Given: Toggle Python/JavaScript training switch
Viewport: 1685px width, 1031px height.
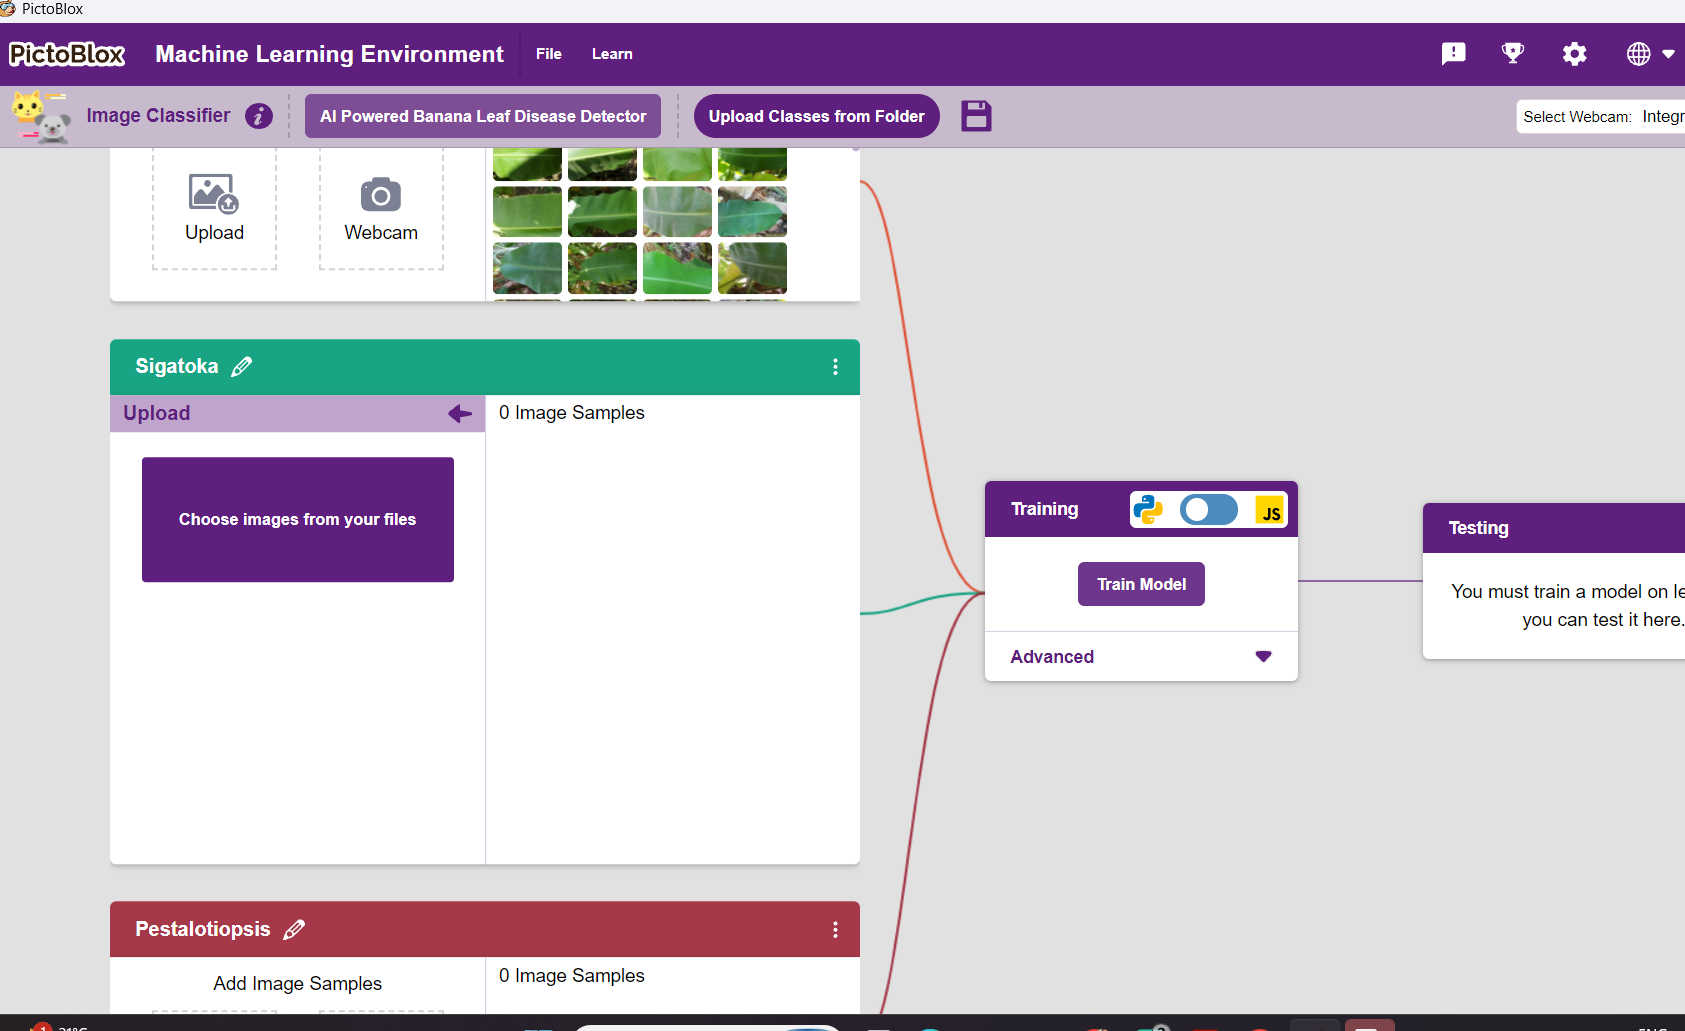Looking at the screenshot, I should [1208, 510].
